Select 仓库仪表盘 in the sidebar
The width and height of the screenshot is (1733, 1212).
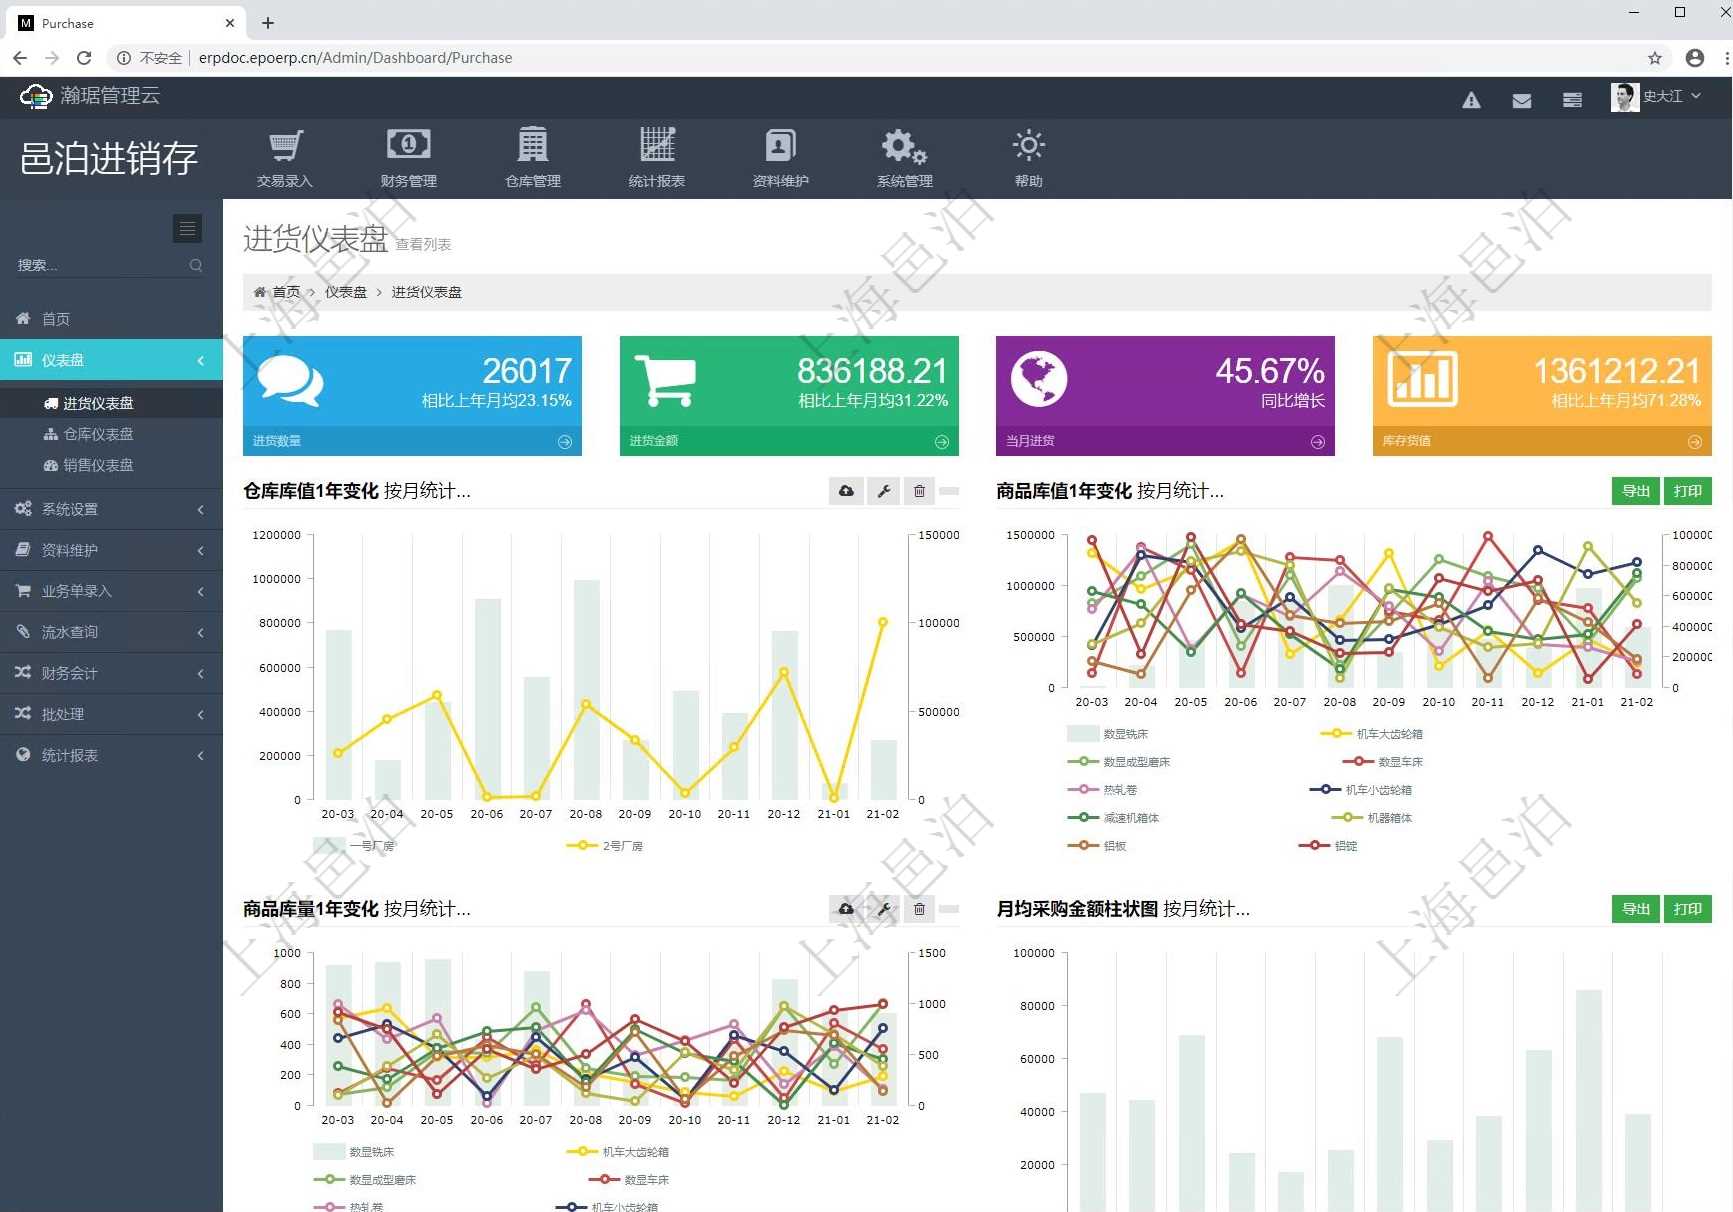[98, 434]
